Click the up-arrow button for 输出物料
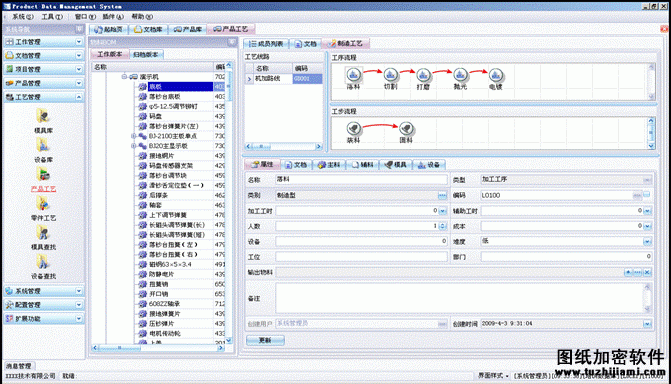The image size is (671, 384). point(628,272)
